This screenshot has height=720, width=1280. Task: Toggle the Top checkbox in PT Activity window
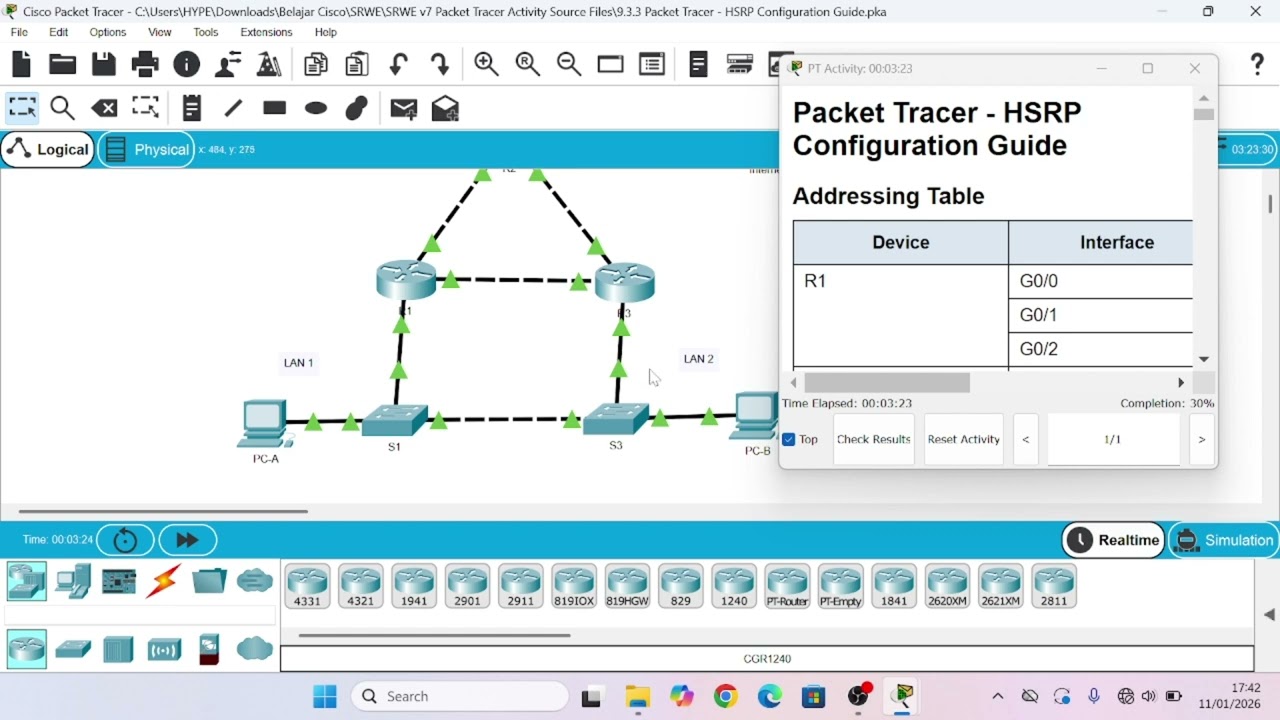coord(789,439)
